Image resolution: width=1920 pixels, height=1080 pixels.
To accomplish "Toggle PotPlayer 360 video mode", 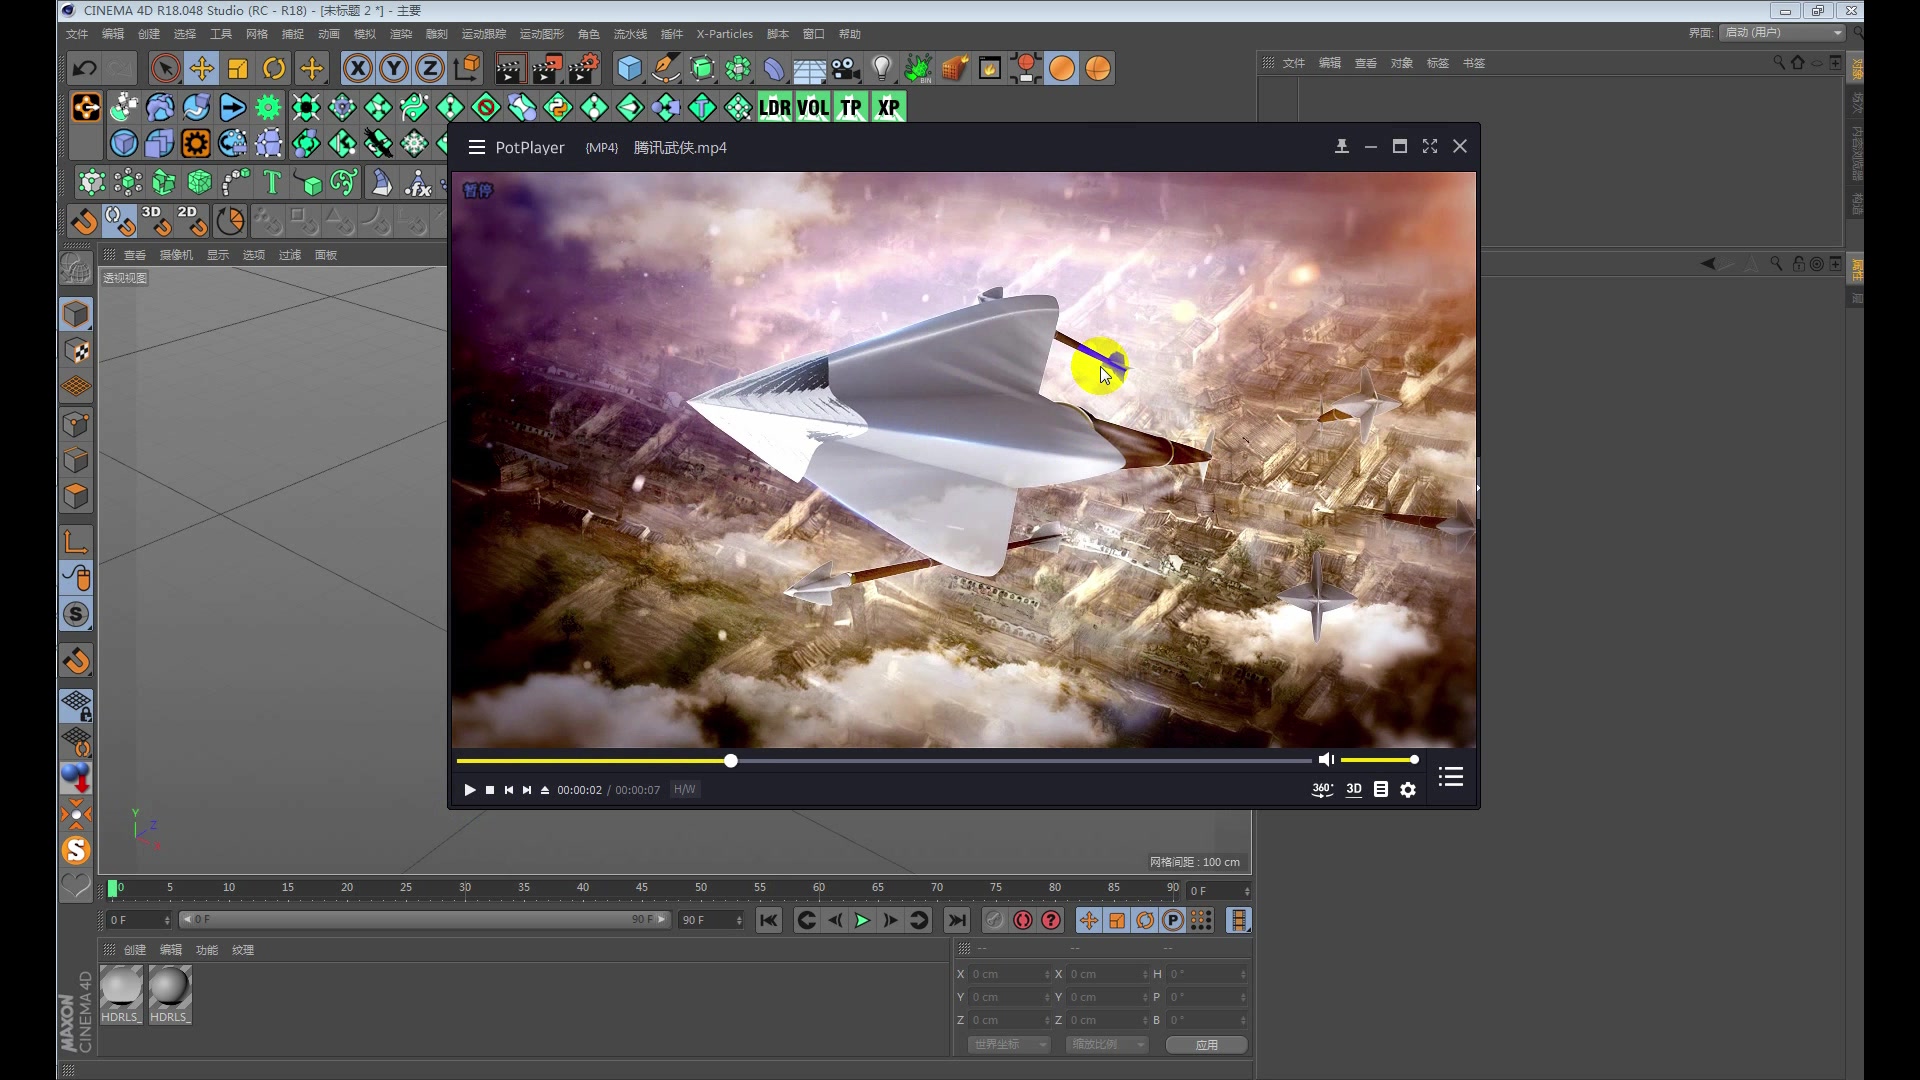I will coord(1322,789).
